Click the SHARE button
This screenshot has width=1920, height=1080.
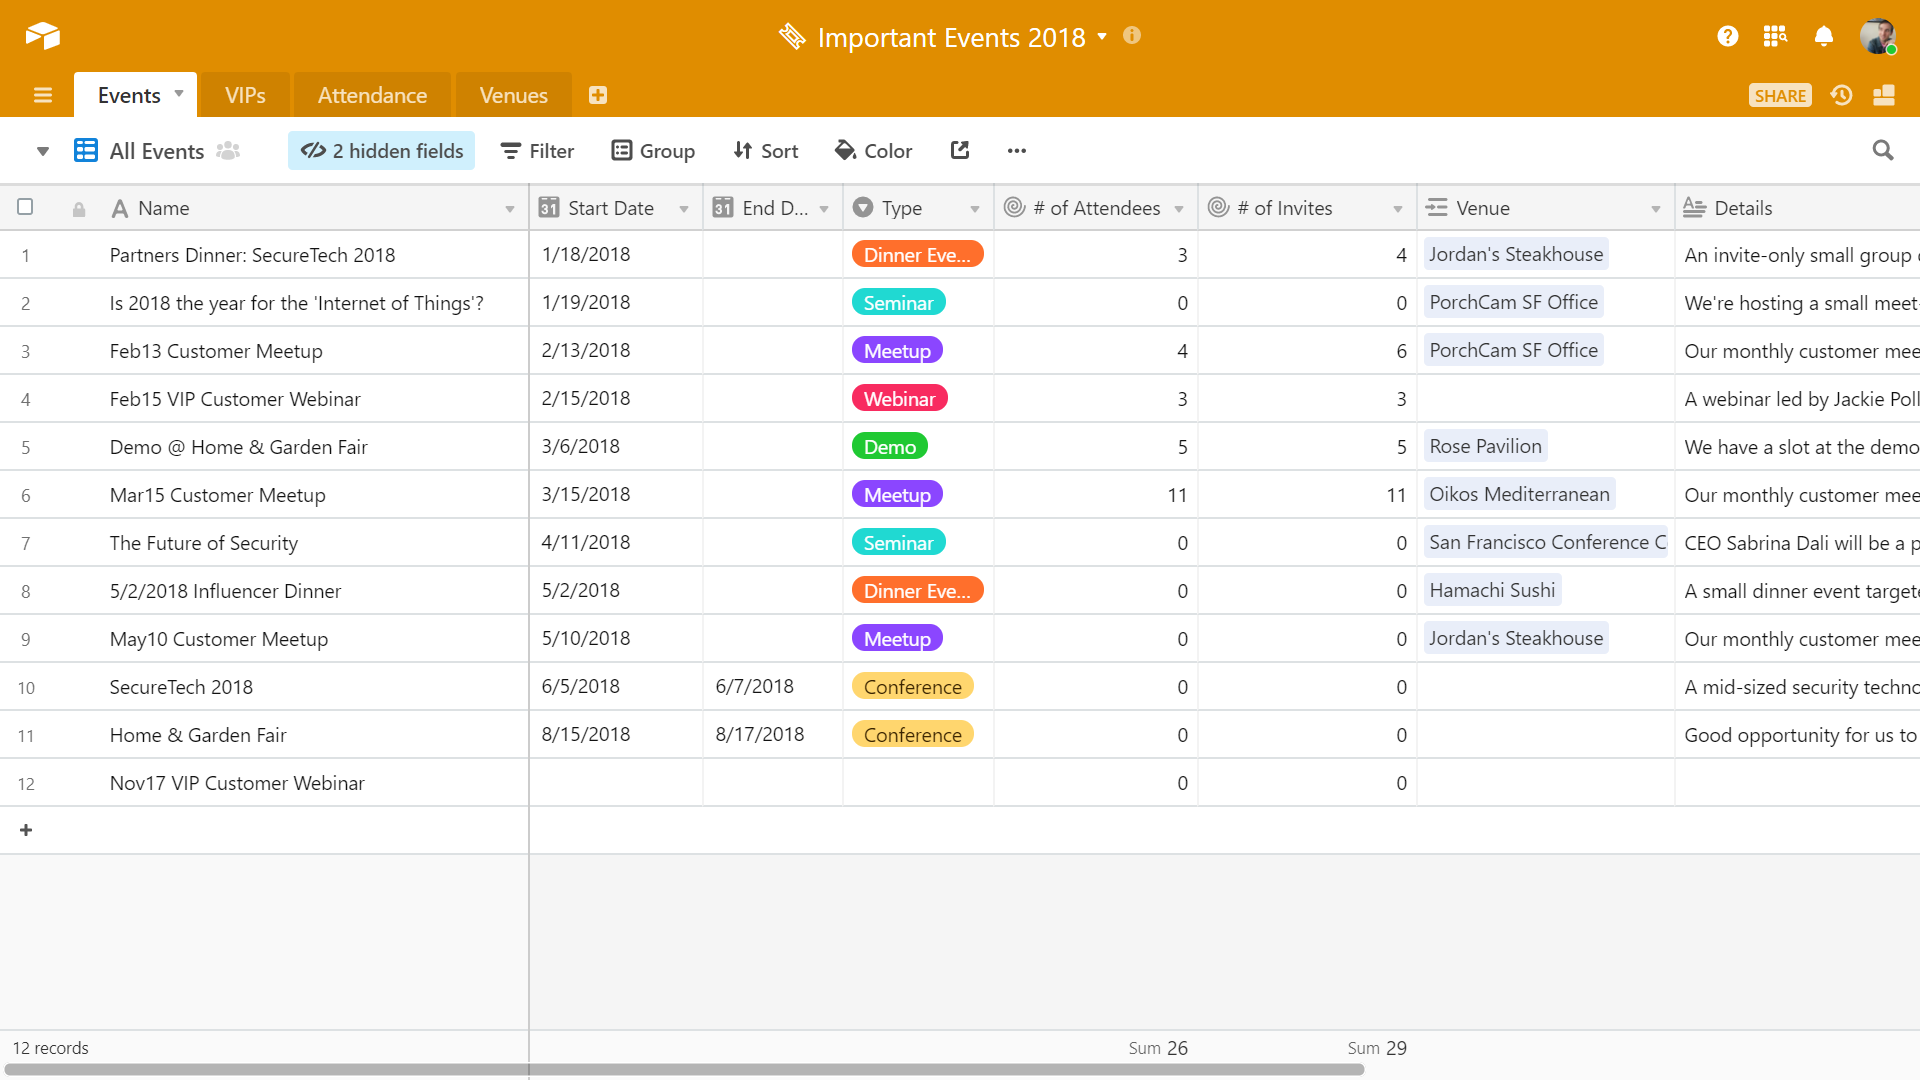[1780, 95]
